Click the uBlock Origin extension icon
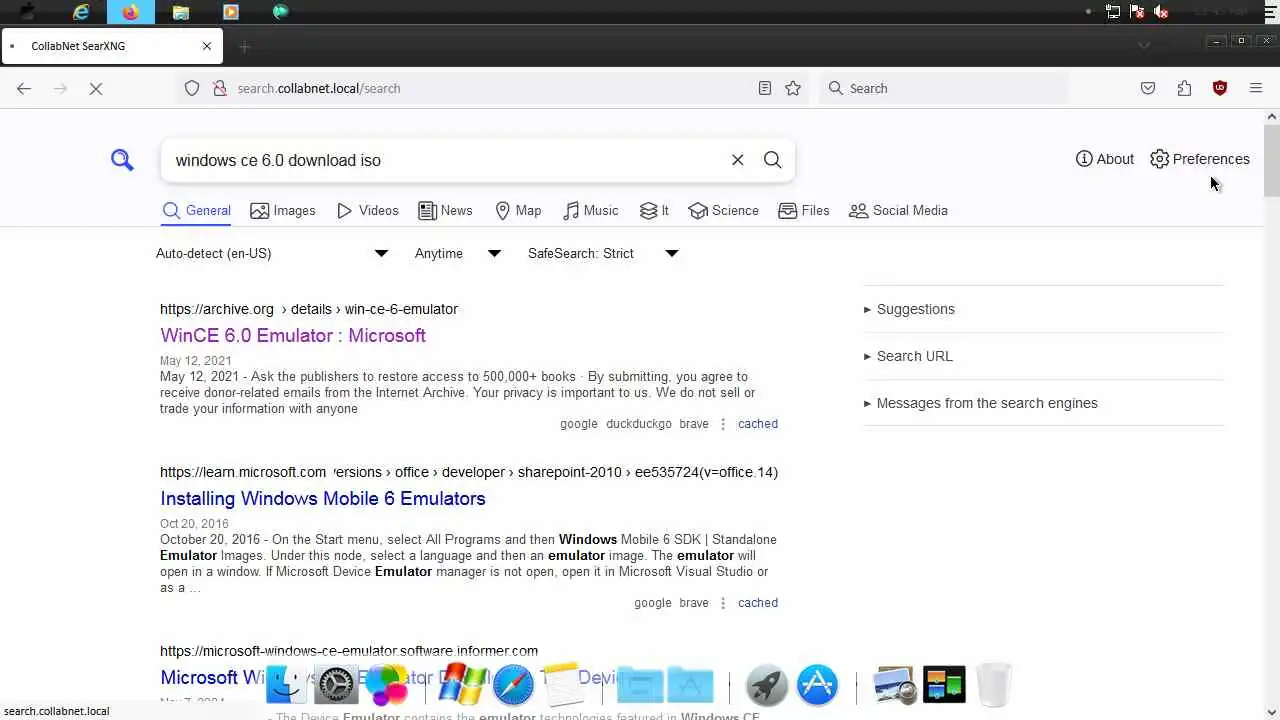The width and height of the screenshot is (1280, 720). click(x=1220, y=88)
